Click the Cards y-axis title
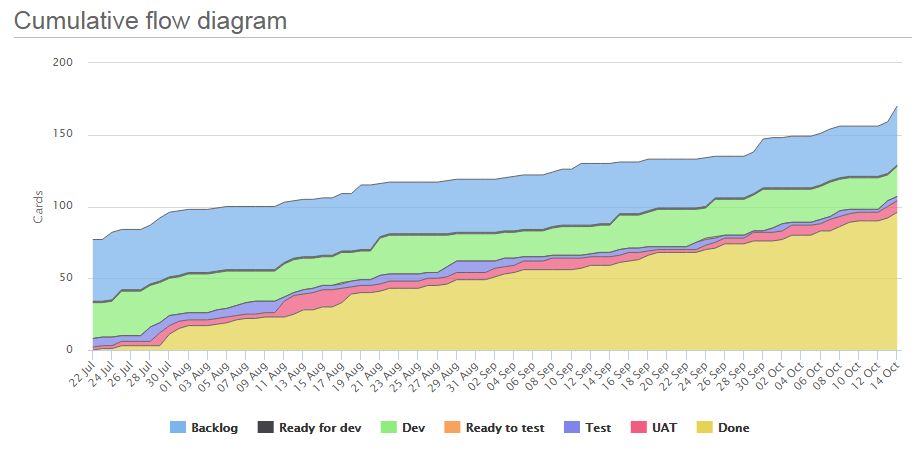Viewport: 918px width, 451px height. [39, 206]
